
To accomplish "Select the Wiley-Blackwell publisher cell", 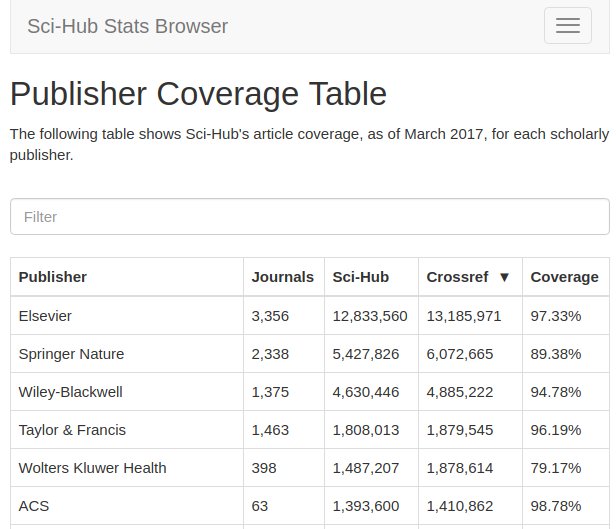I will point(127,392).
